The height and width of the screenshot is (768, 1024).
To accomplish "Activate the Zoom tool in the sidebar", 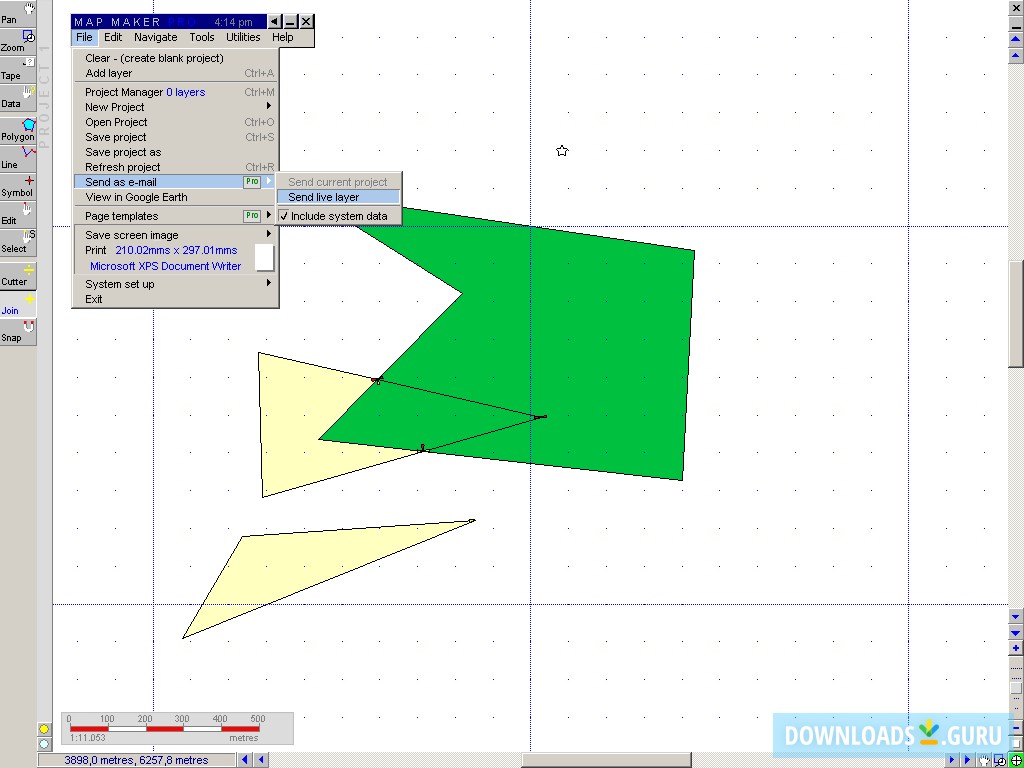I will 18,40.
